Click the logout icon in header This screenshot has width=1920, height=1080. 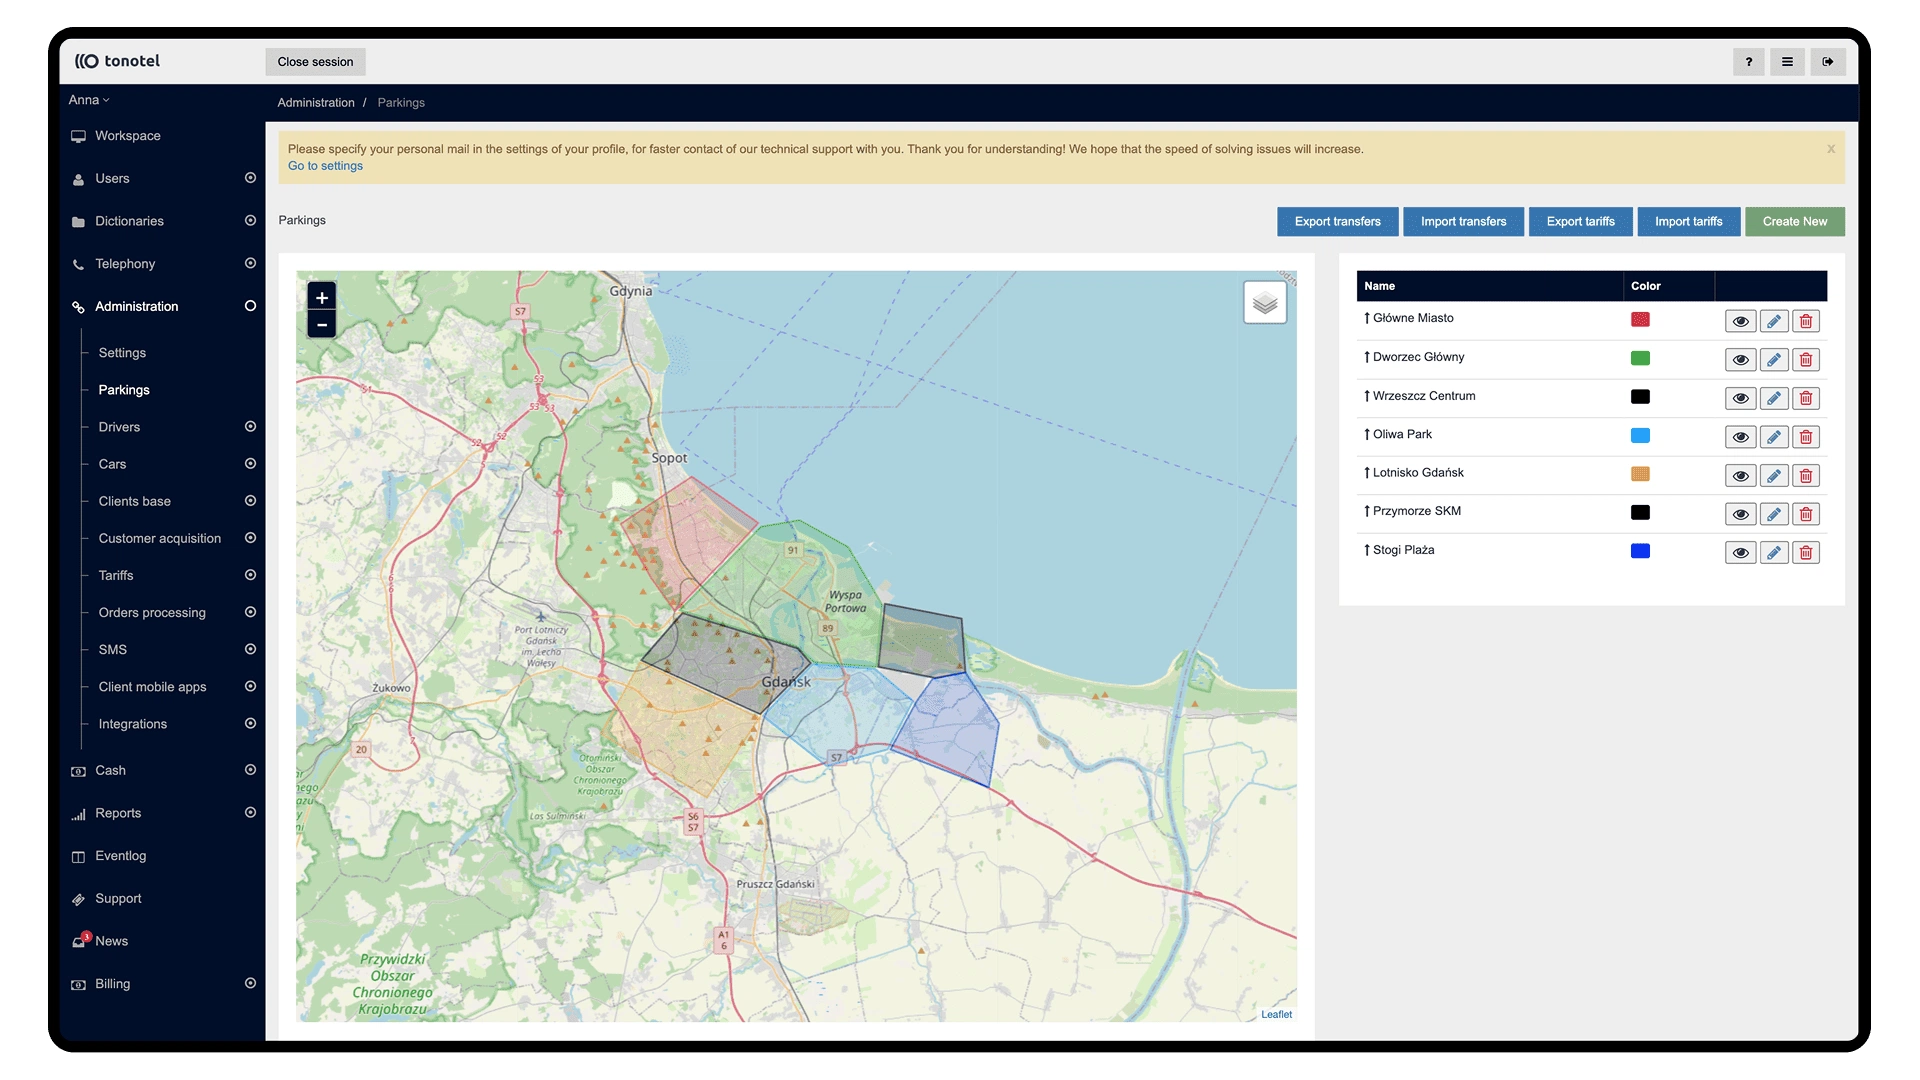pos(1827,62)
